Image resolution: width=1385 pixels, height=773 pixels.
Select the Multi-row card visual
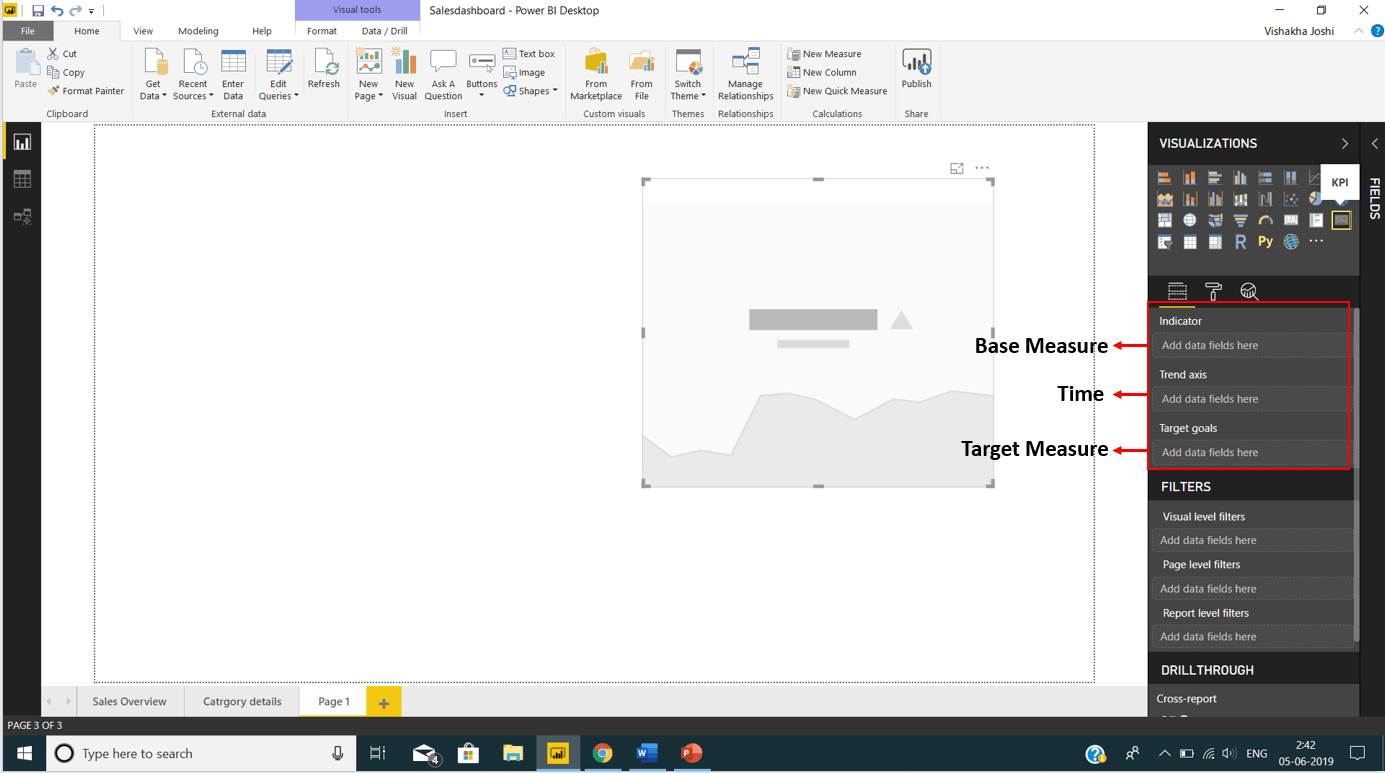(x=1316, y=220)
